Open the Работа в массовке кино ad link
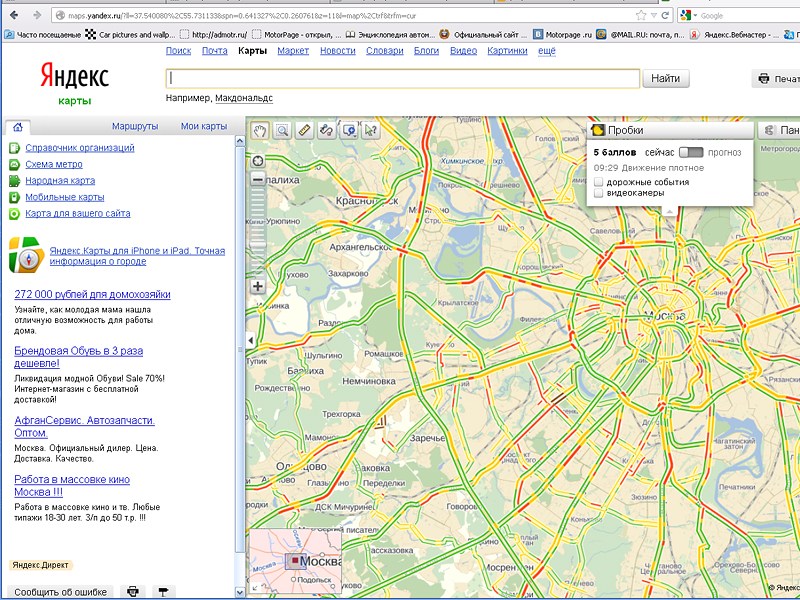The width and height of the screenshot is (800, 600). pos(72,486)
